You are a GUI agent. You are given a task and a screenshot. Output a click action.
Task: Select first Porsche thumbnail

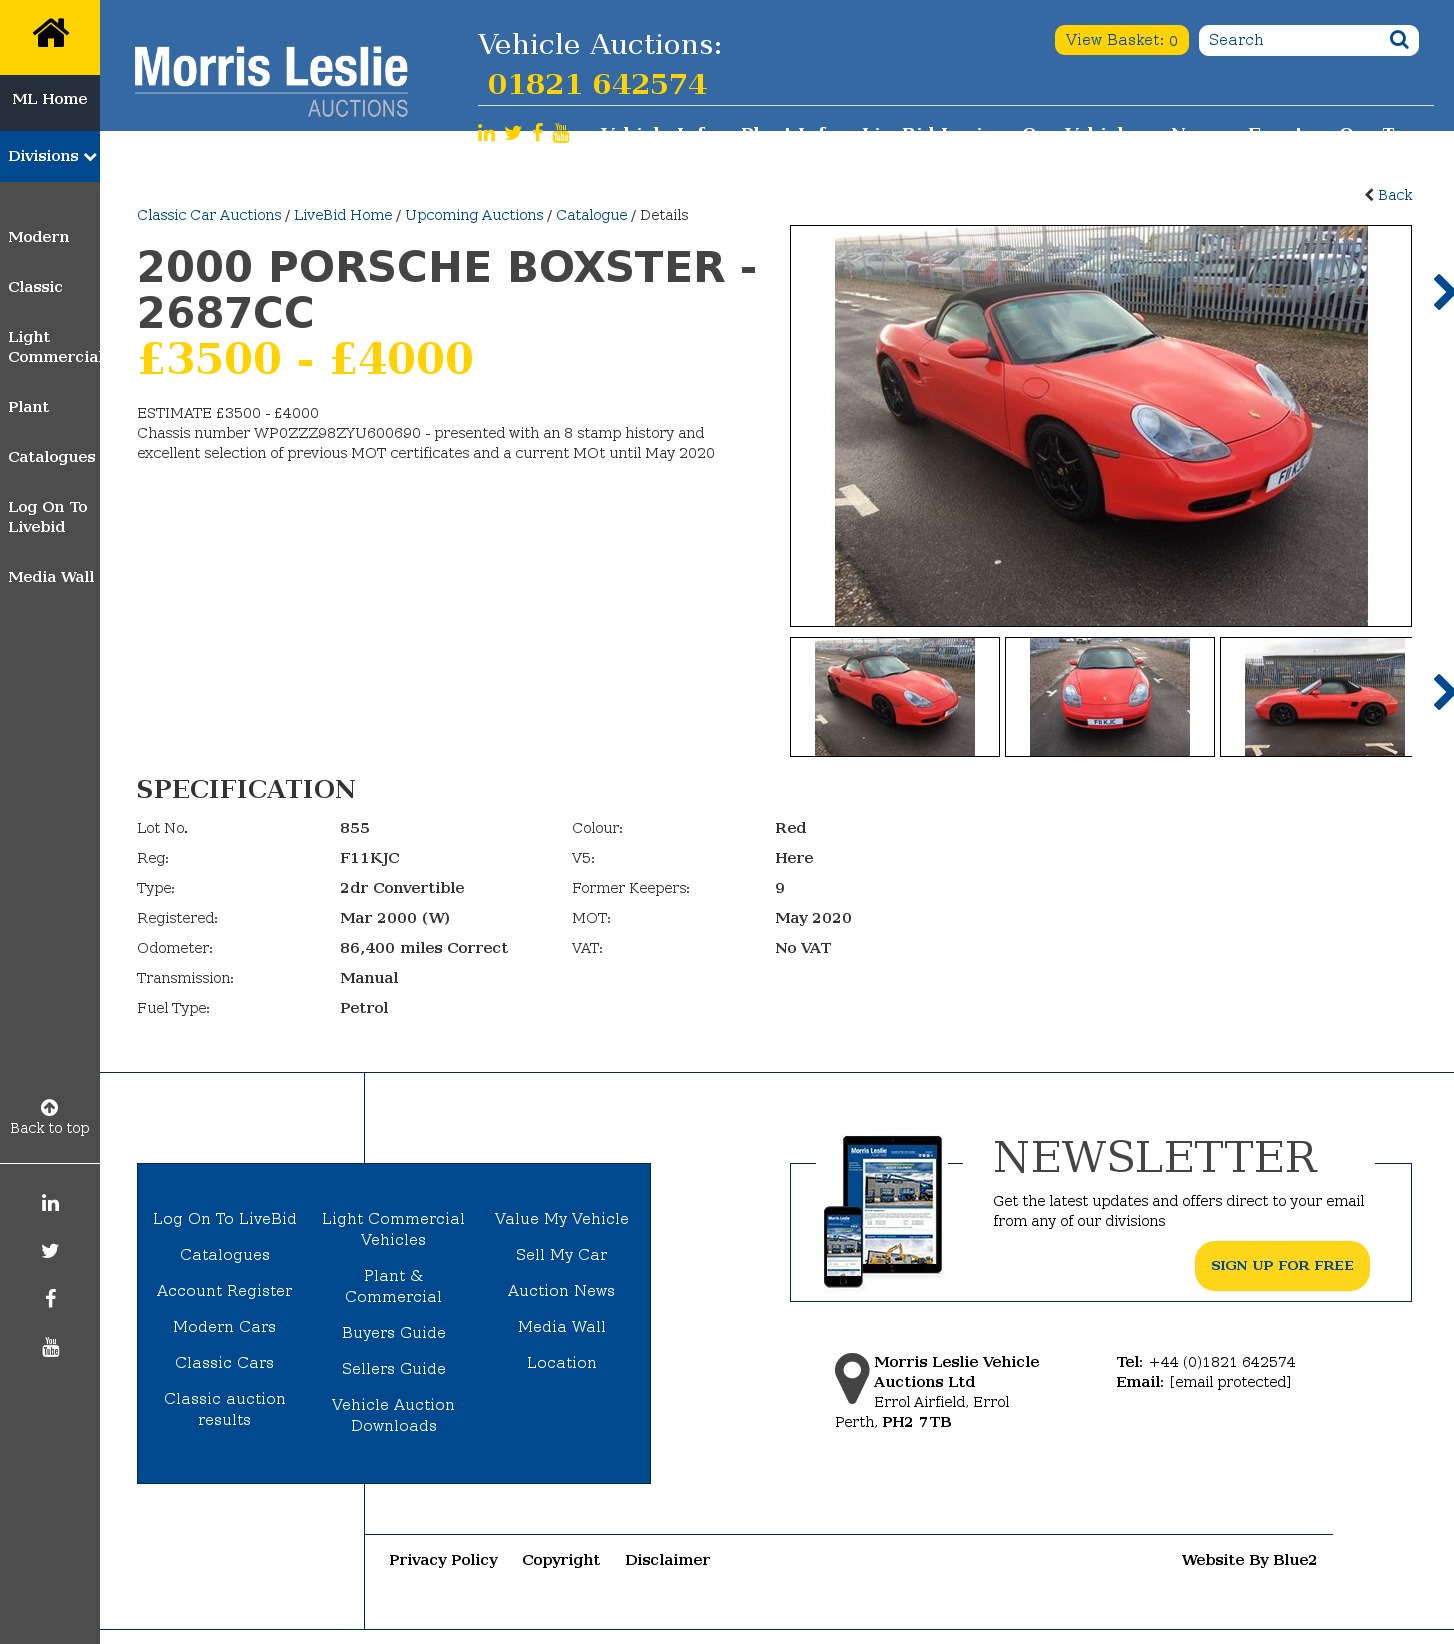coord(895,697)
